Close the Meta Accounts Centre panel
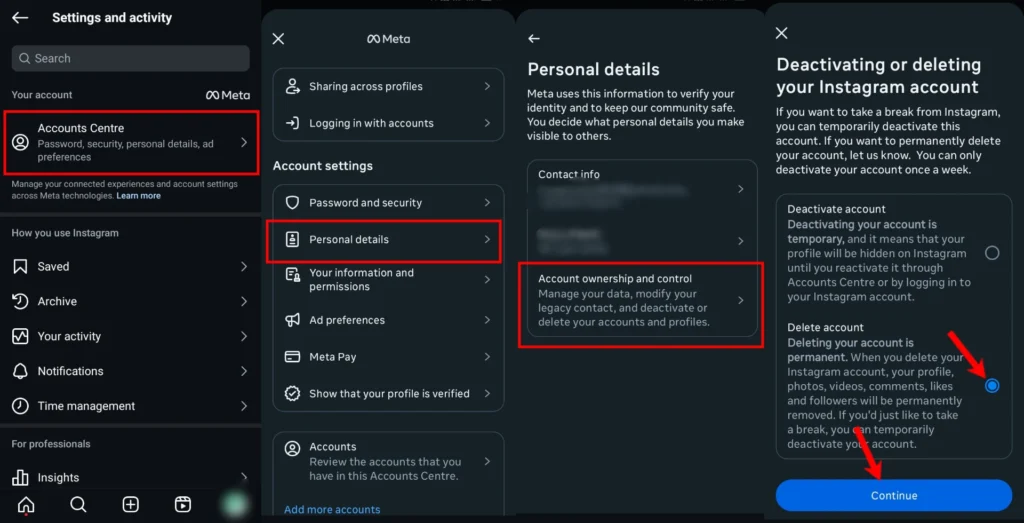1024x523 pixels. 278,39
